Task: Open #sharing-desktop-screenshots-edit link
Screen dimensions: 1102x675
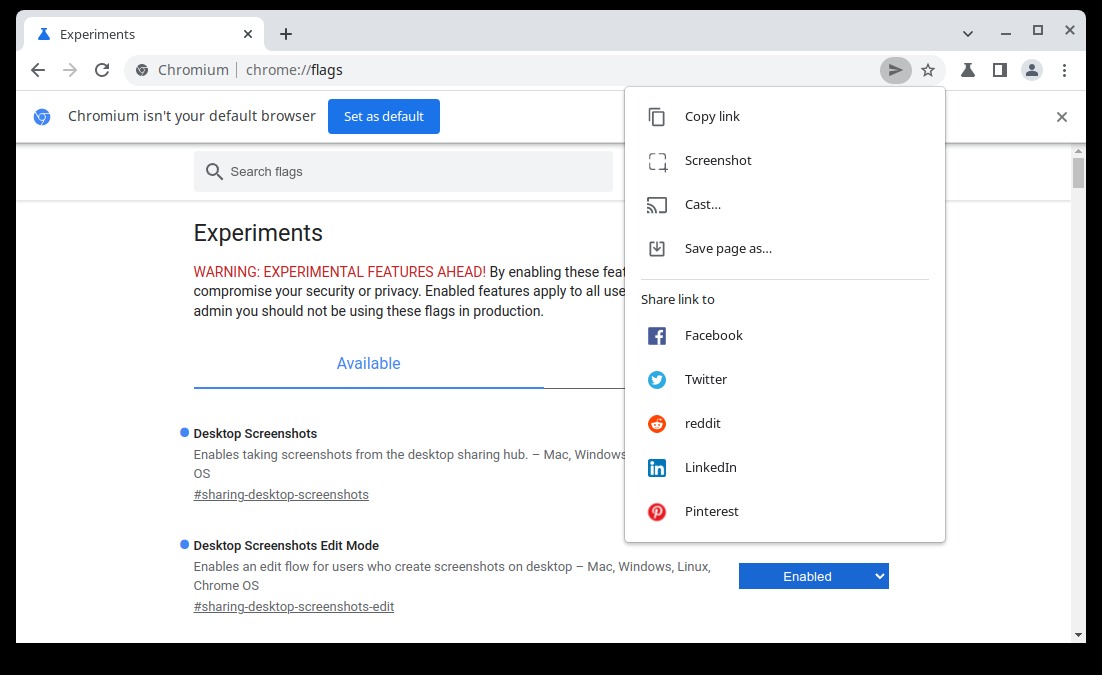Action: 293,607
